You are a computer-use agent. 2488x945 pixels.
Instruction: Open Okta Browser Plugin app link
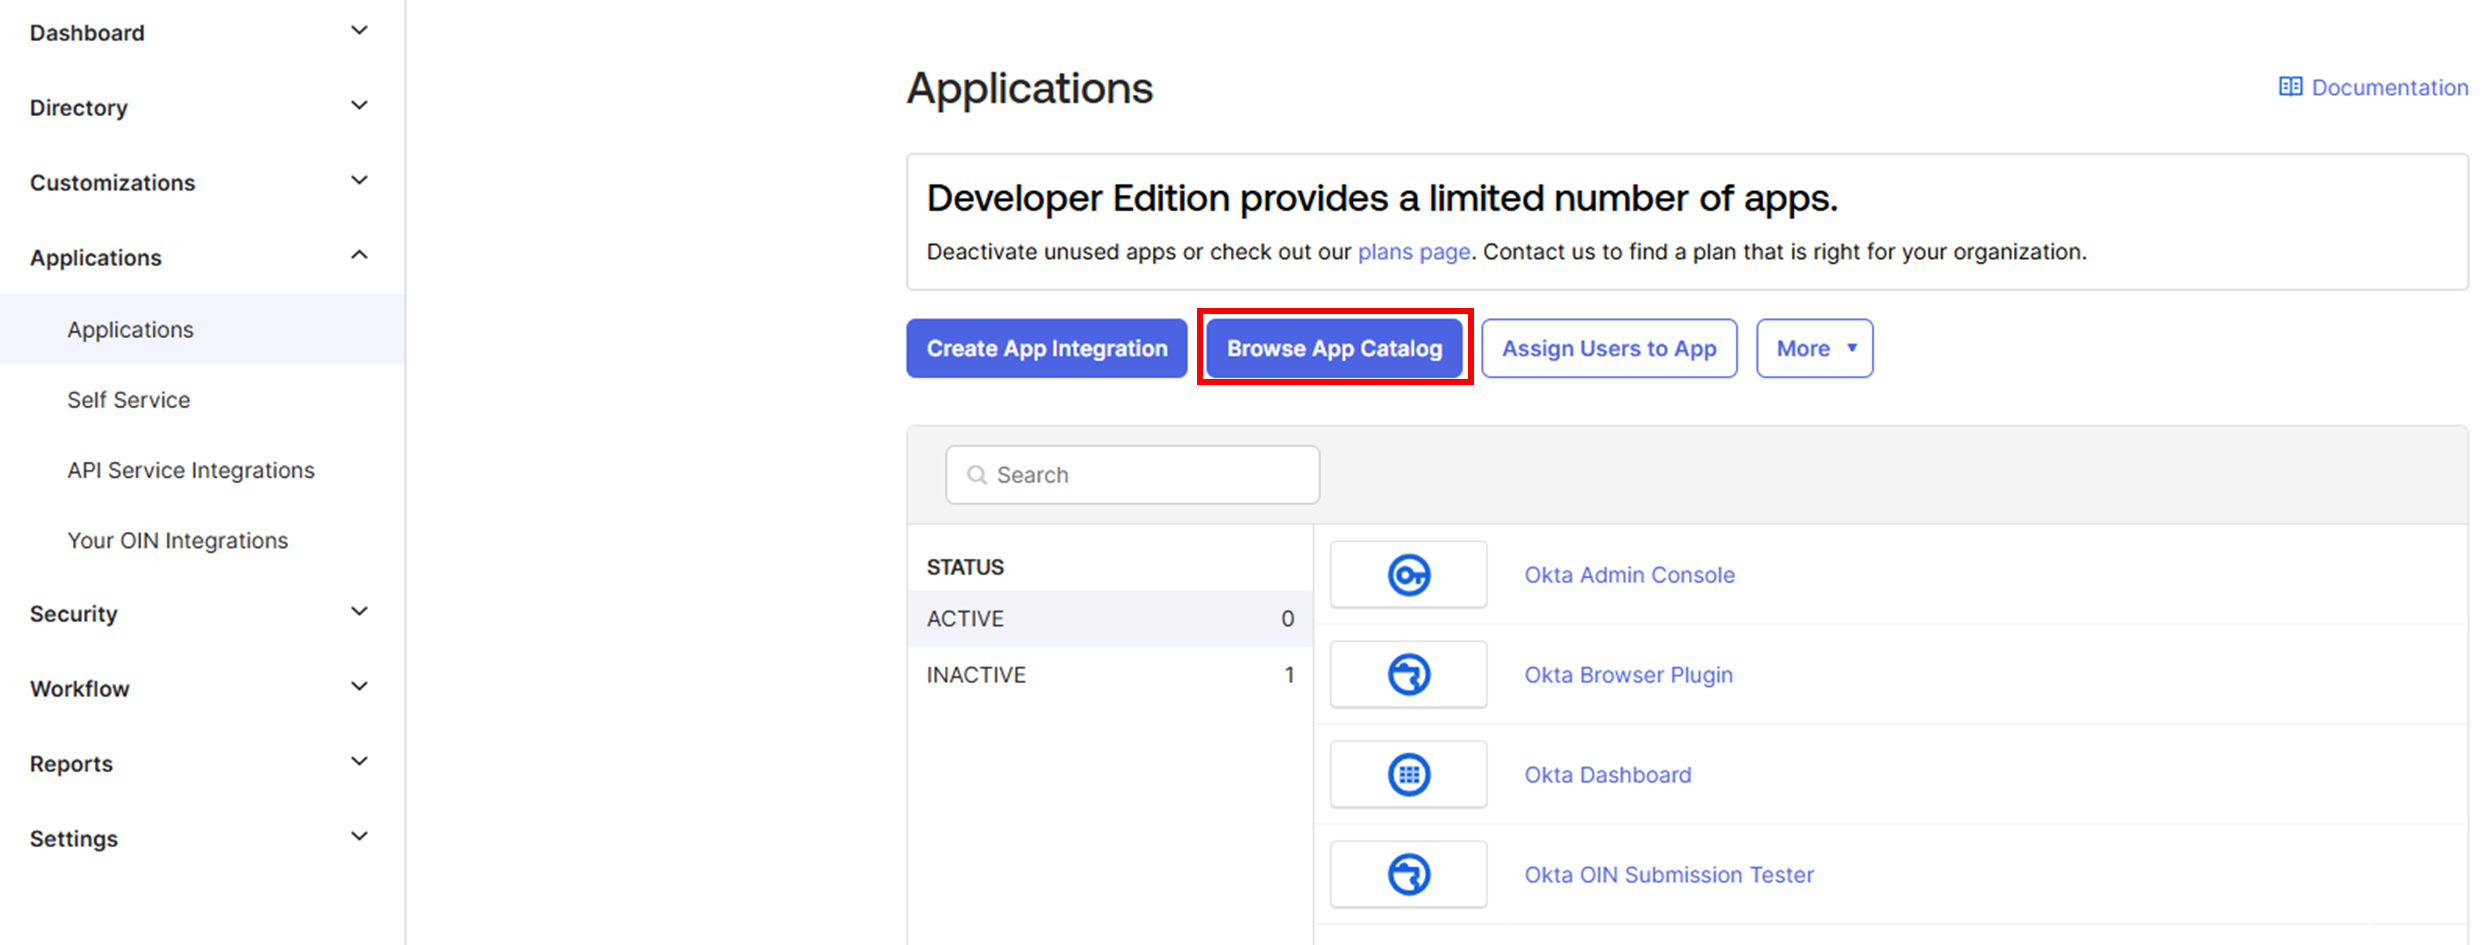click(1628, 675)
